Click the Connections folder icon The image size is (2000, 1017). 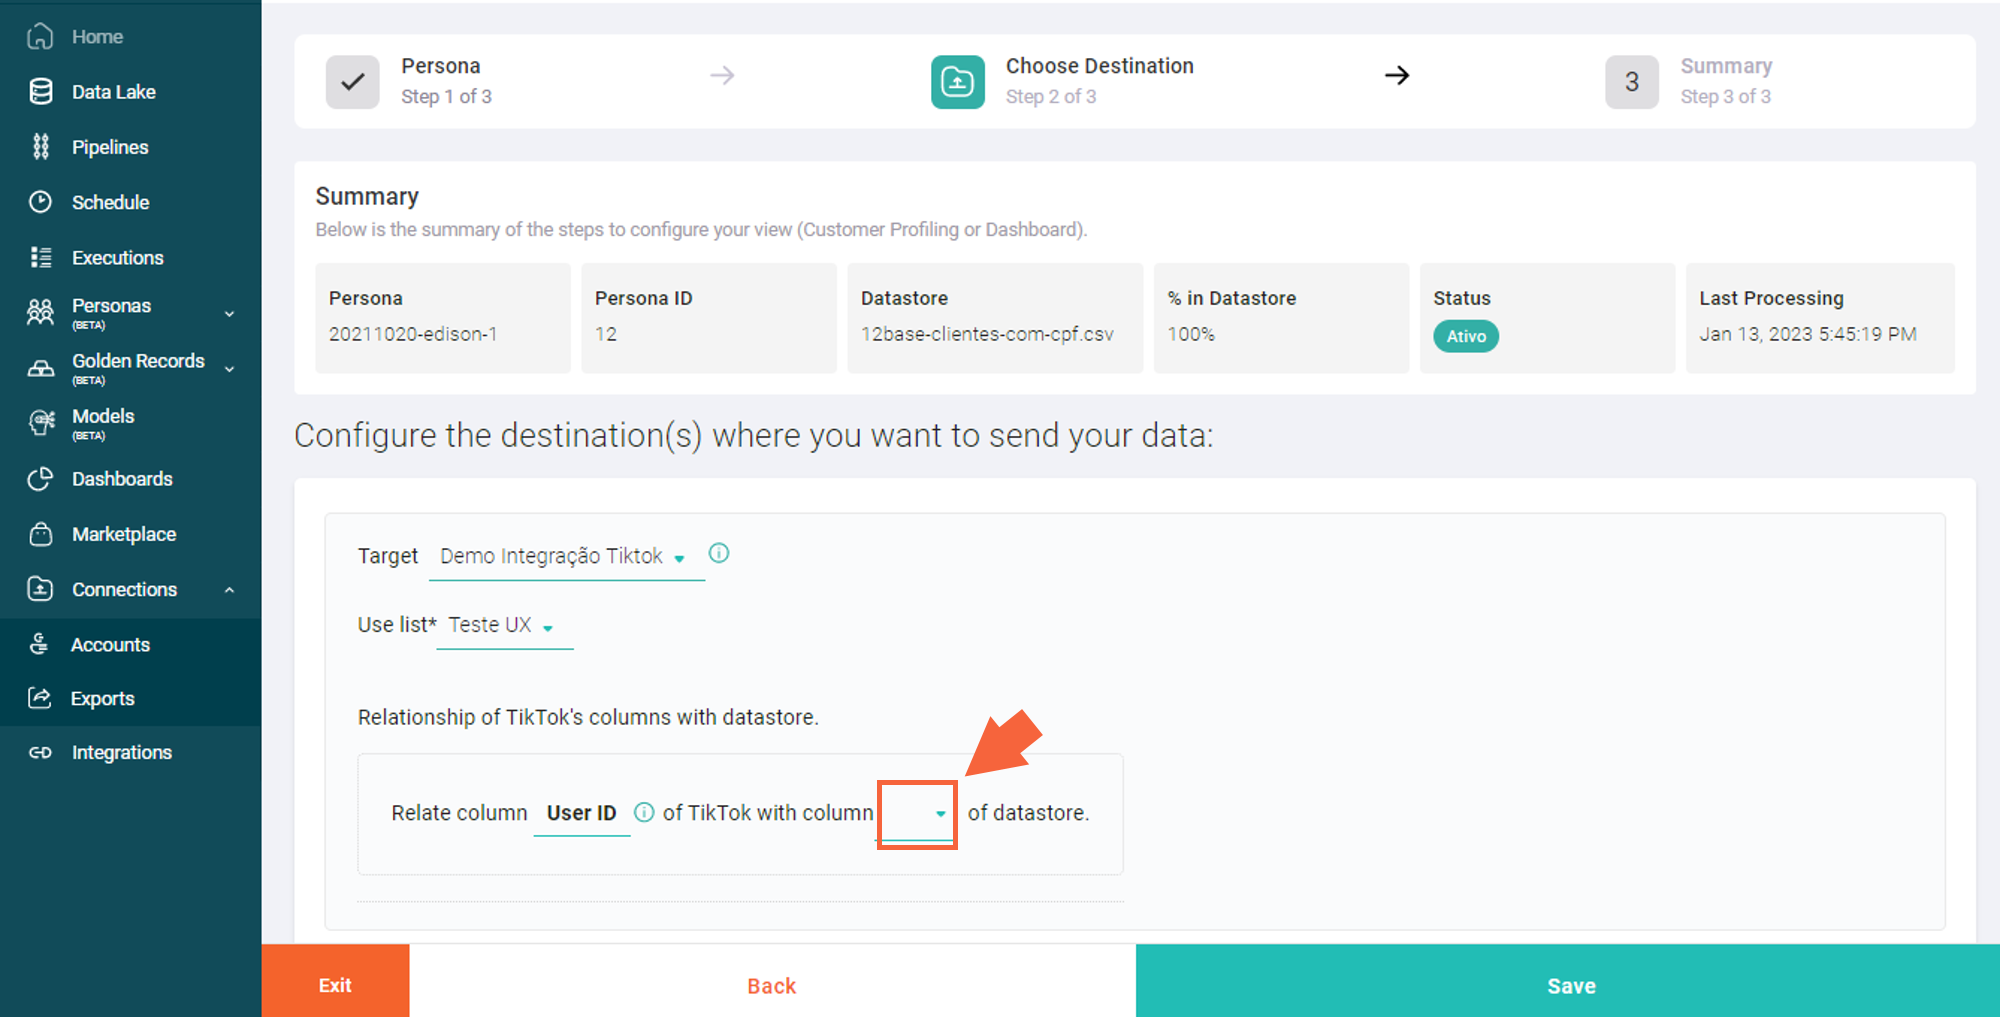tap(40, 589)
